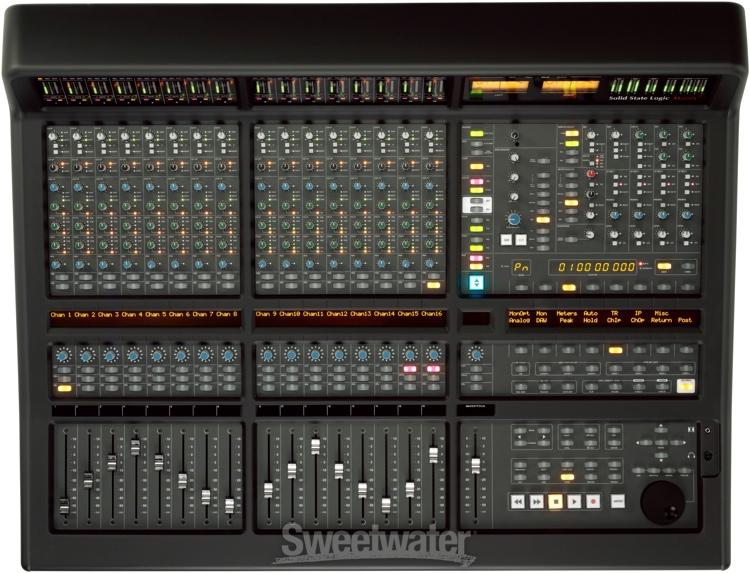Image resolution: width=750 pixels, height=573 pixels.
Task: Grab the Chan 14 fader cap
Action: [386, 505]
